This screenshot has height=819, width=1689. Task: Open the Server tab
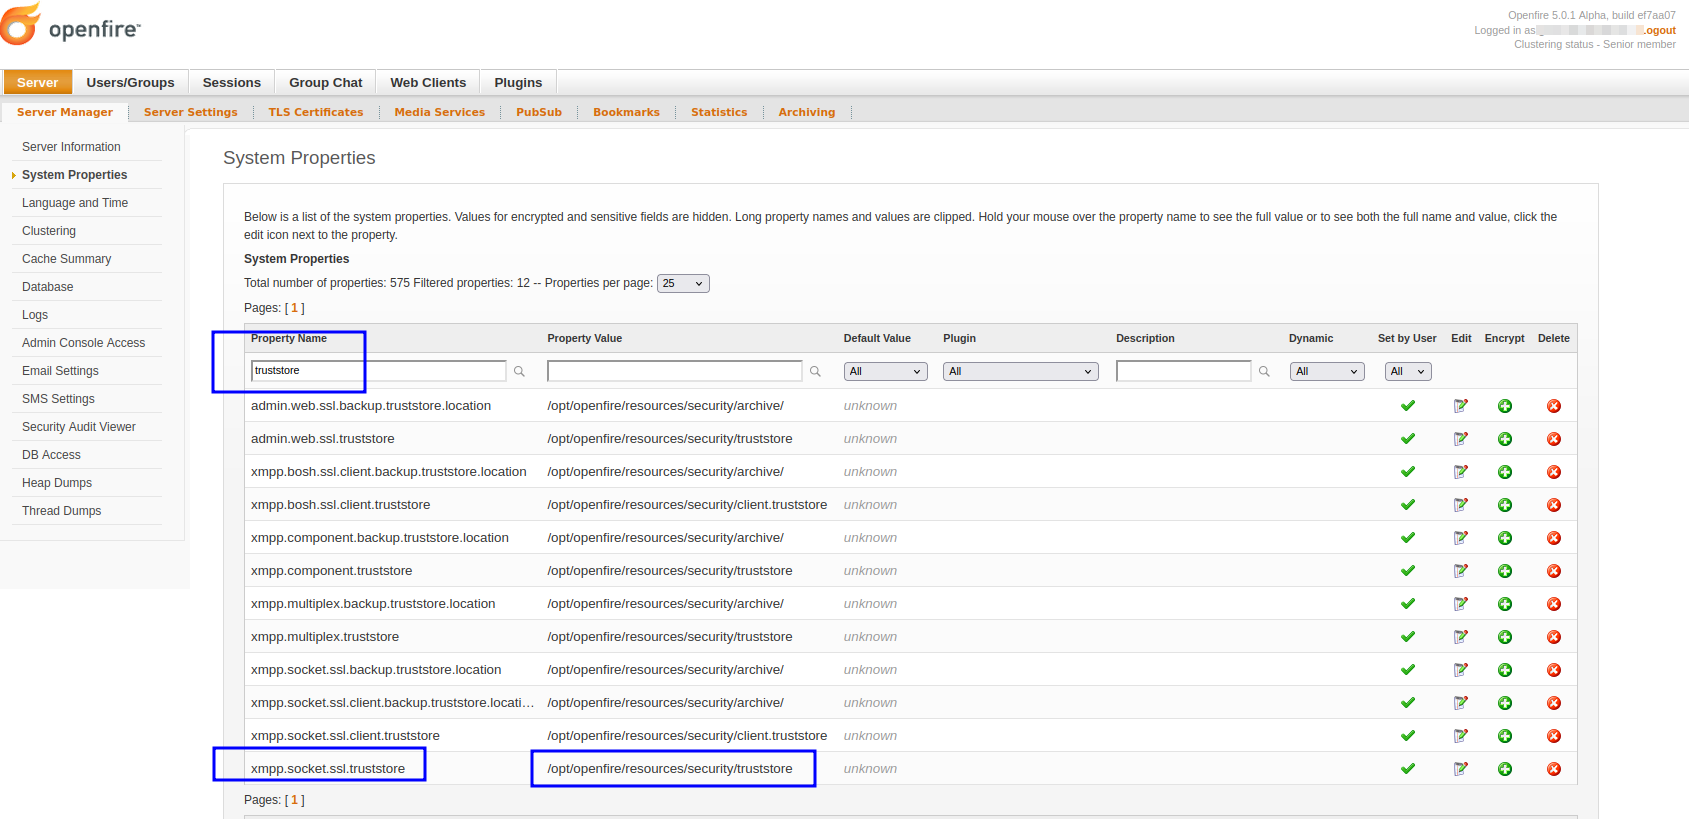(37, 83)
